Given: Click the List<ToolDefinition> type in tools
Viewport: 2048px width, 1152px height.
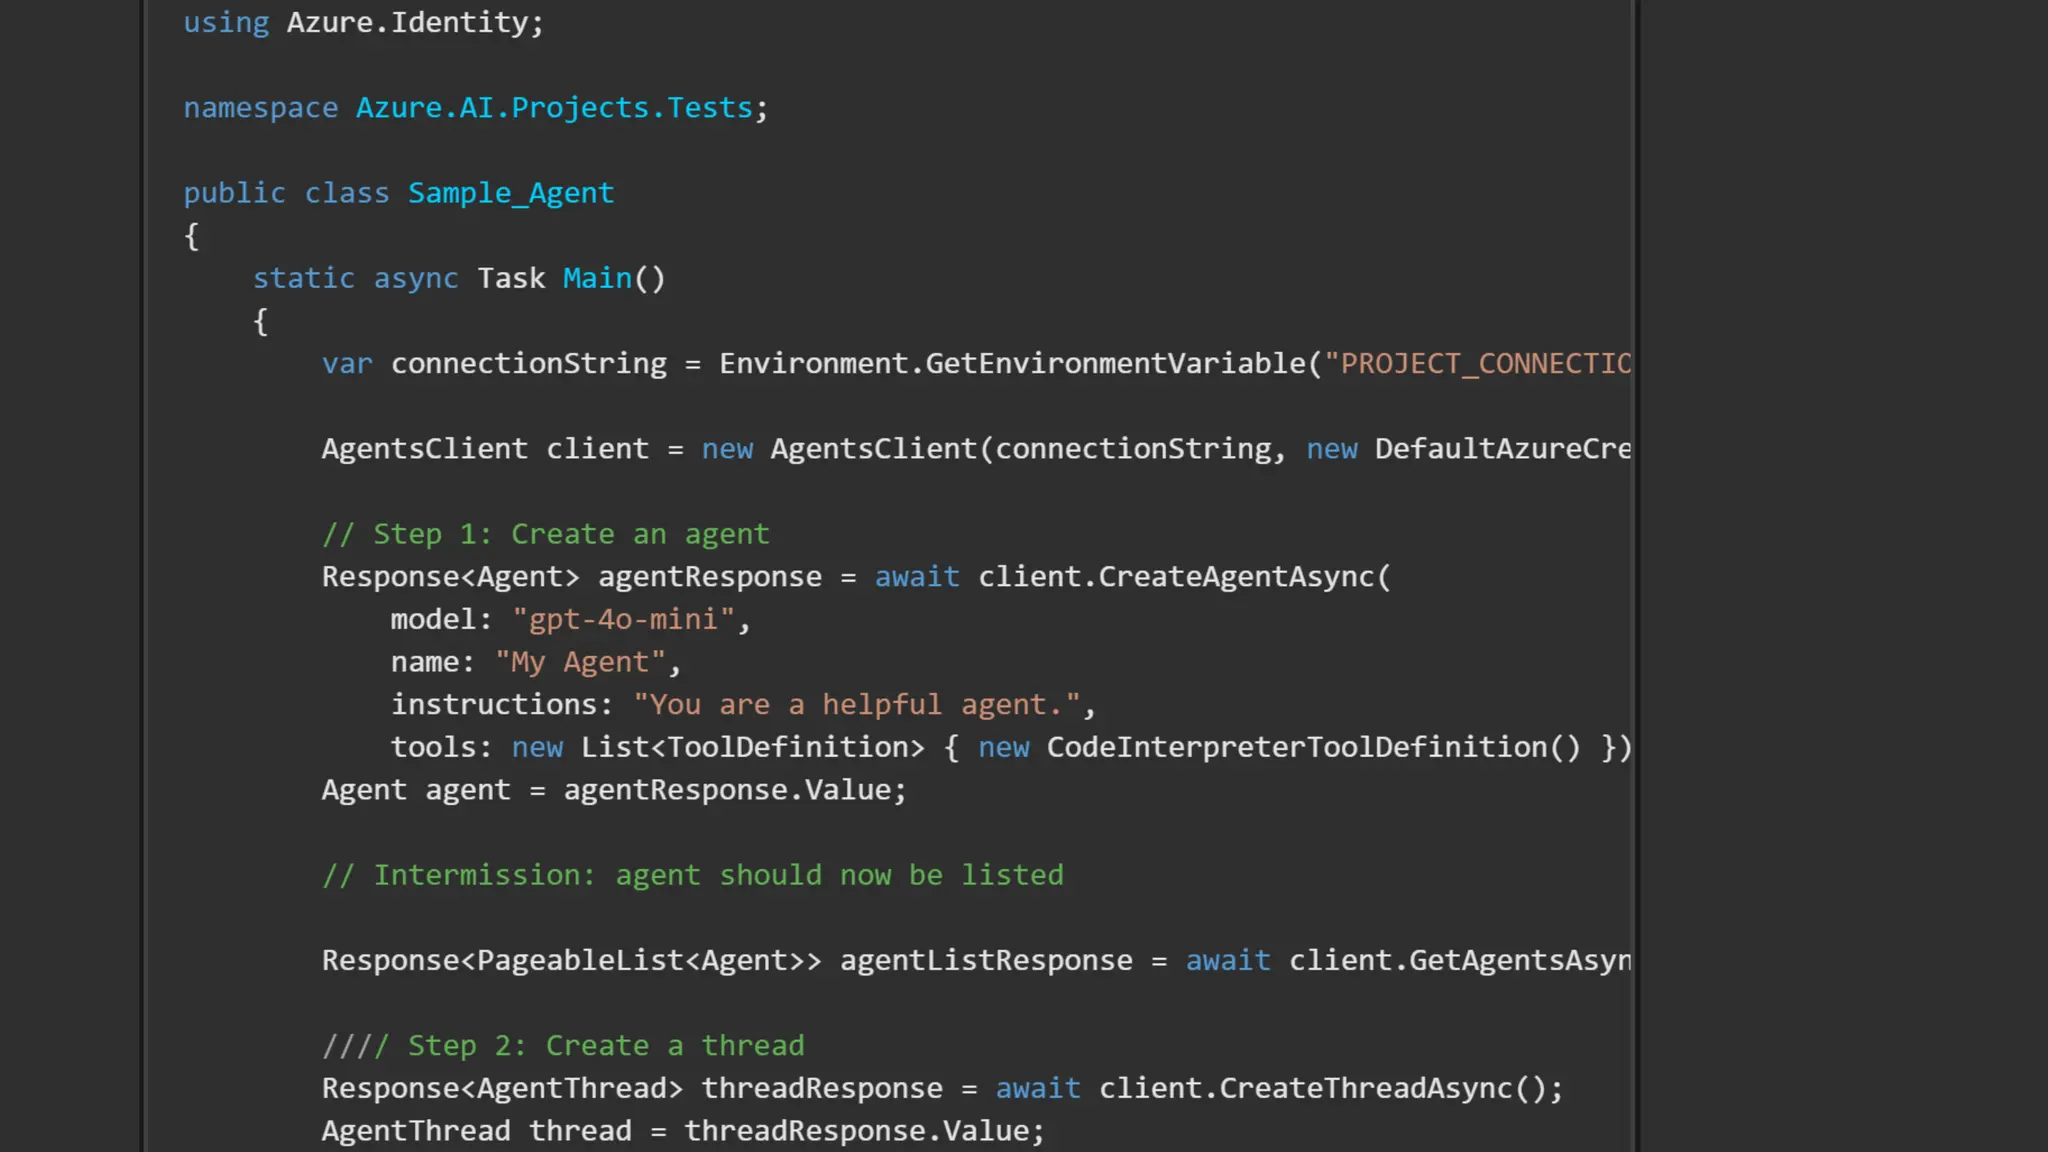Looking at the screenshot, I should [x=752, y=748].
